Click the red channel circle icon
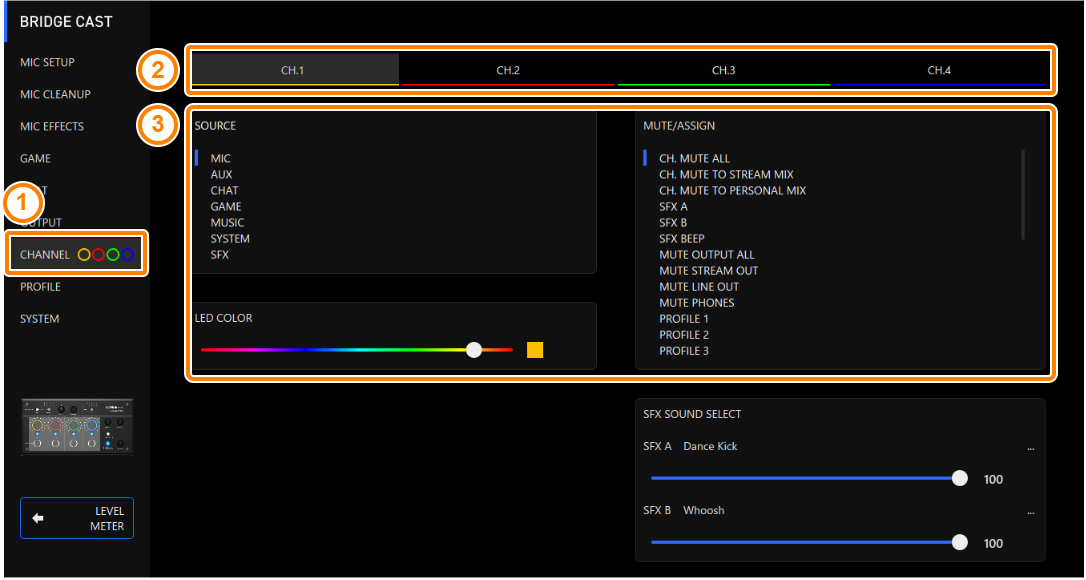The image size is (1086, 580). coord(98,255)
